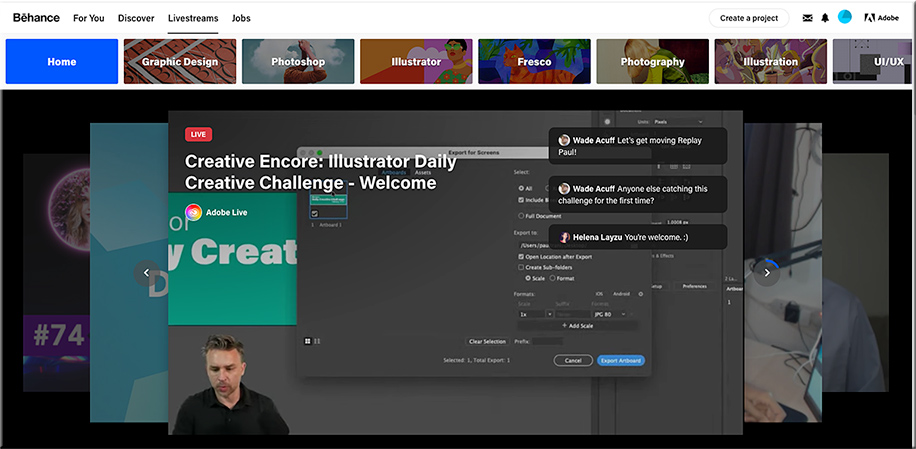Open the notifications bell icon

pyautogui.click(x=825, y=18)
